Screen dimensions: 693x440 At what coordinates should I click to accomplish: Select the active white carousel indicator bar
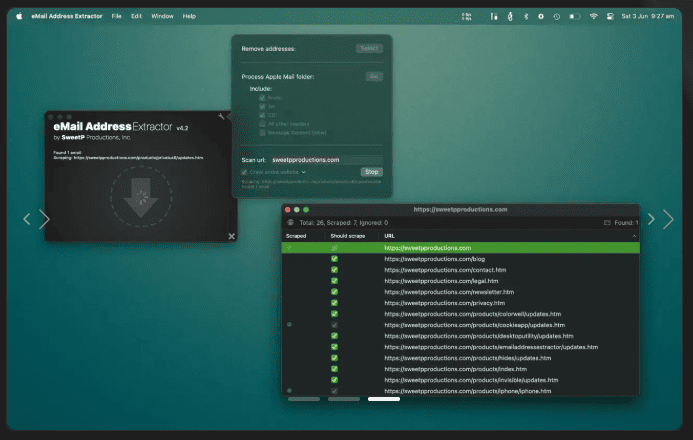(384, 399)
